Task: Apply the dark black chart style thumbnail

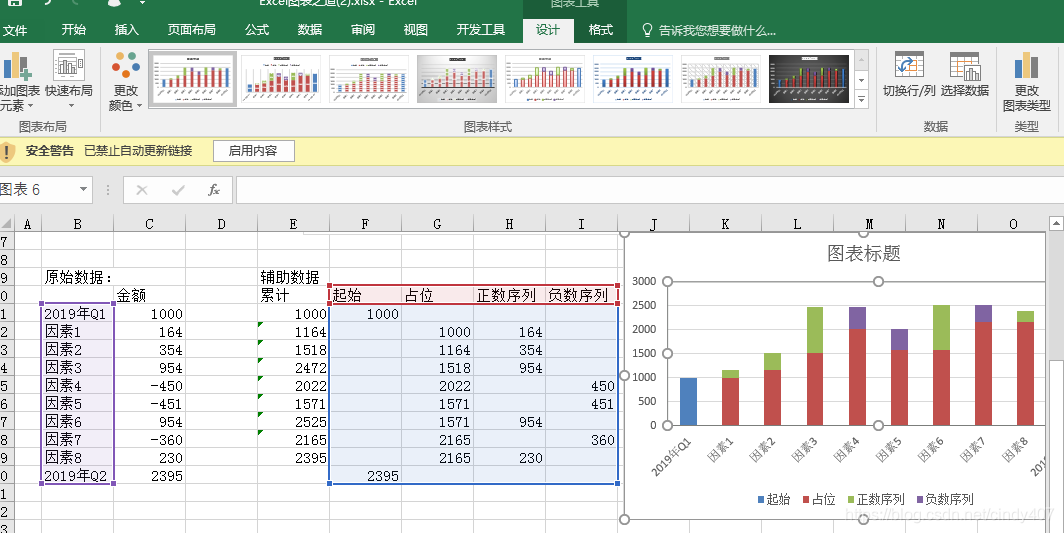Action: click(809, 79)
